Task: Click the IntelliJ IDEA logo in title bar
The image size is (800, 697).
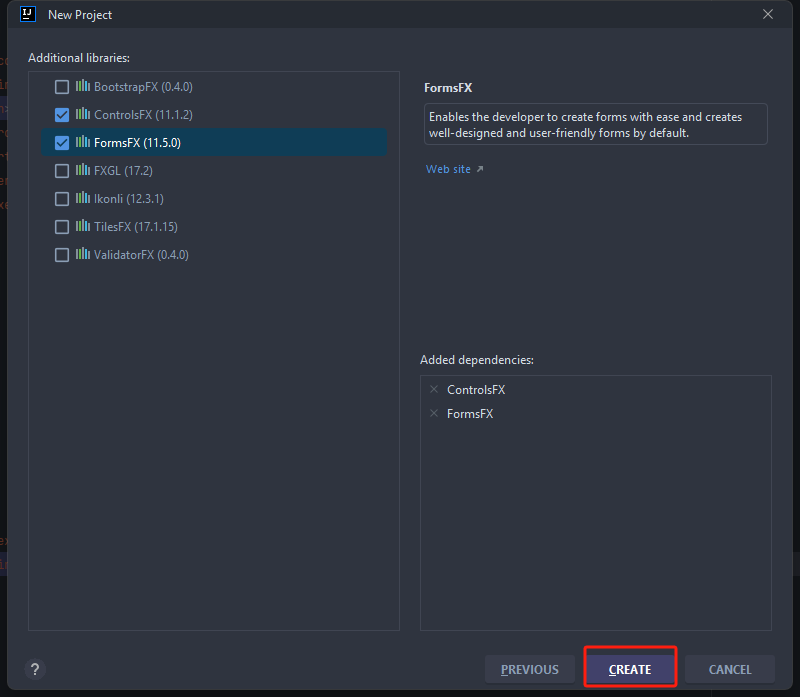Action: pos(28,14)
